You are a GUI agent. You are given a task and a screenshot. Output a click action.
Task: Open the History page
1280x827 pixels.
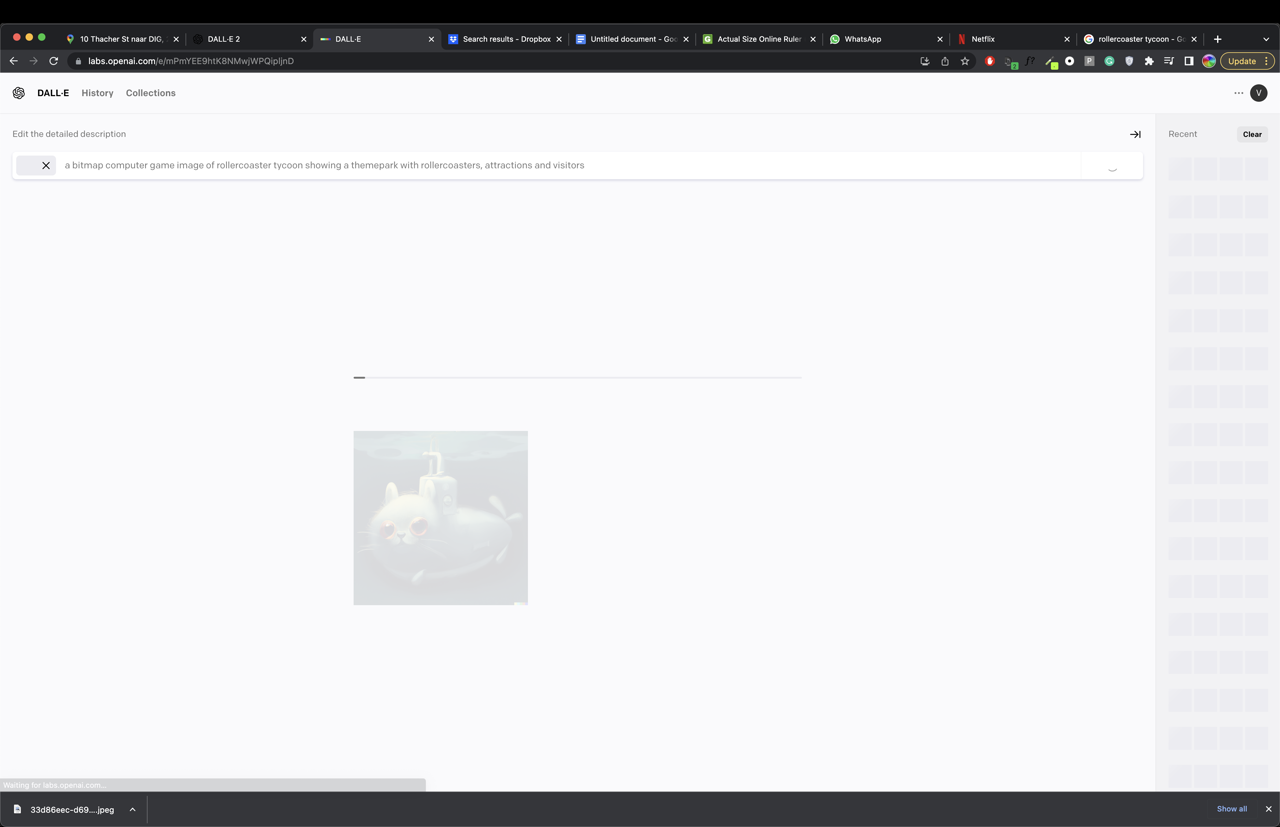point(97,93)
